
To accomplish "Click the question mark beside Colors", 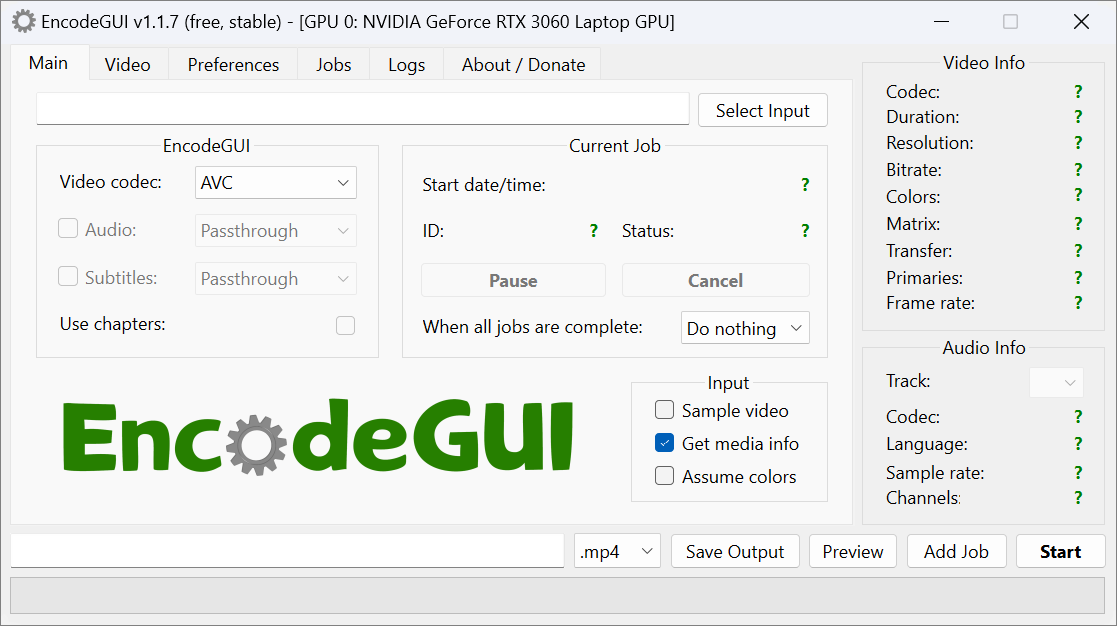I will point(1078,195).
